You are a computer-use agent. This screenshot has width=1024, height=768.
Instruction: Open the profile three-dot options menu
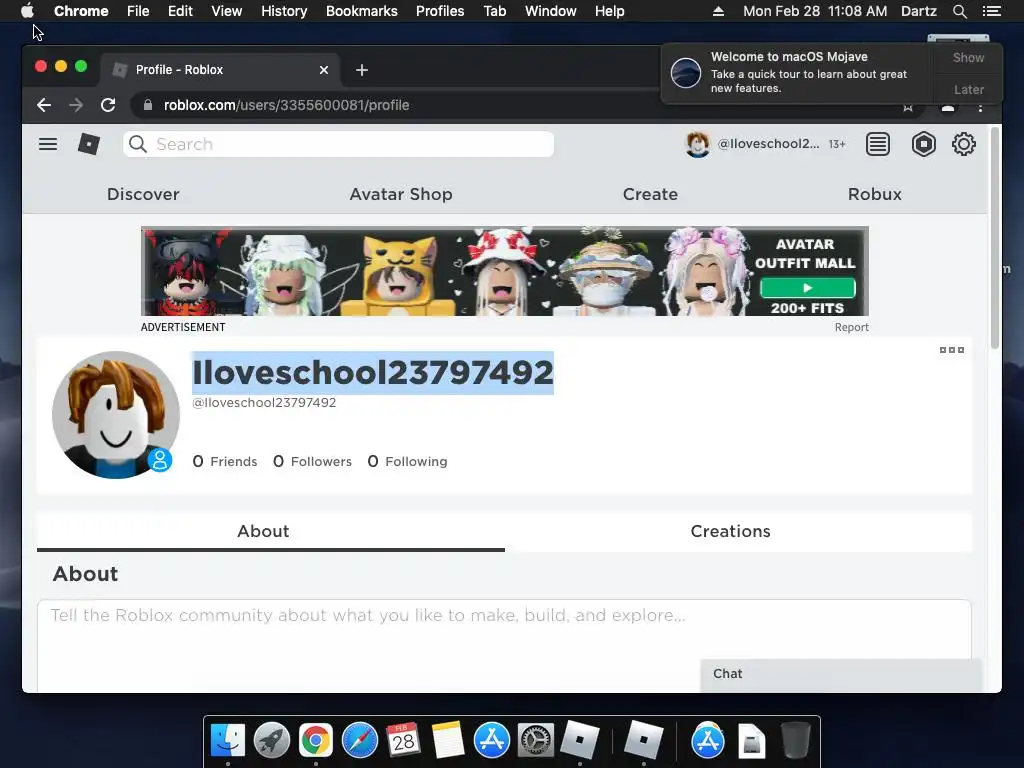952,350
